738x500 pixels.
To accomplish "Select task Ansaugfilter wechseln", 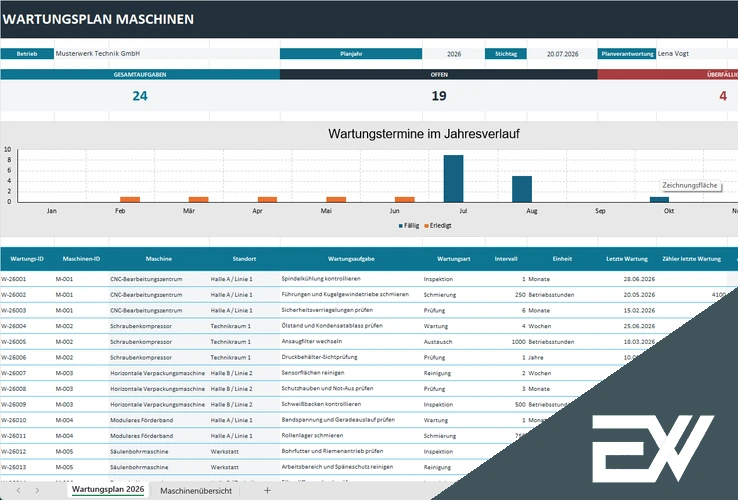I will point(351,342).
